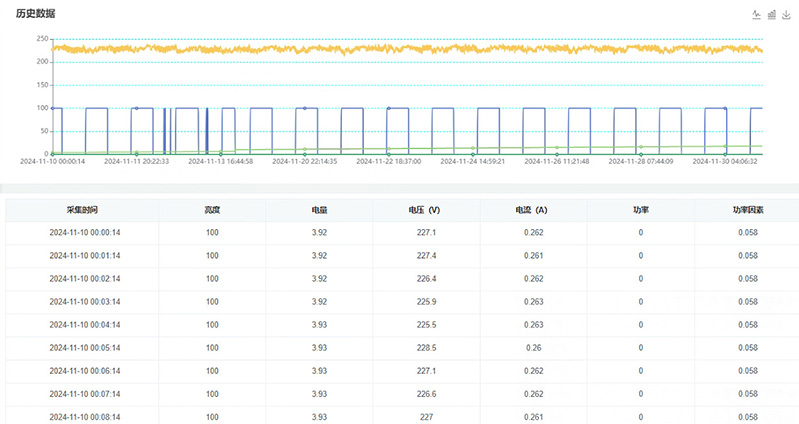Select the row timestamped 2024-11-10 00:05:14
This screenshot has height=424, width=799.
pyautogui.click(x=85, y=348)
